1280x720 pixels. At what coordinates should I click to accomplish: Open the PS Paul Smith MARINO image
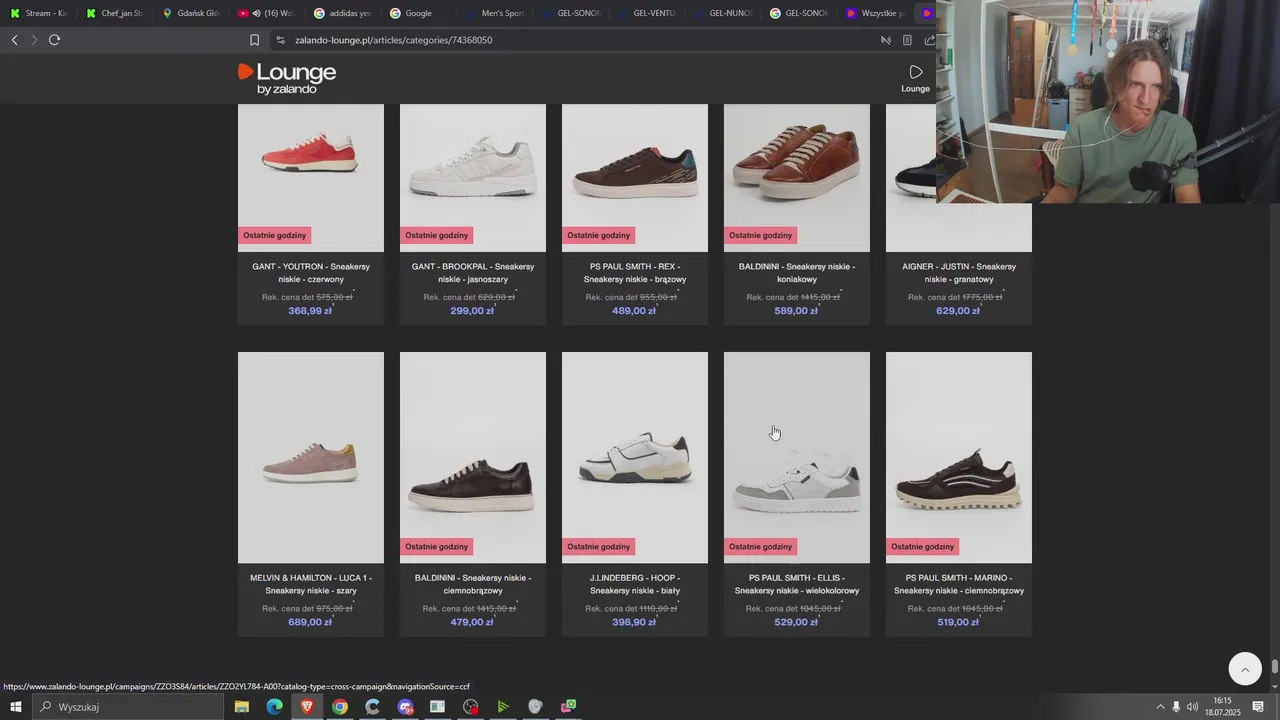959,457
